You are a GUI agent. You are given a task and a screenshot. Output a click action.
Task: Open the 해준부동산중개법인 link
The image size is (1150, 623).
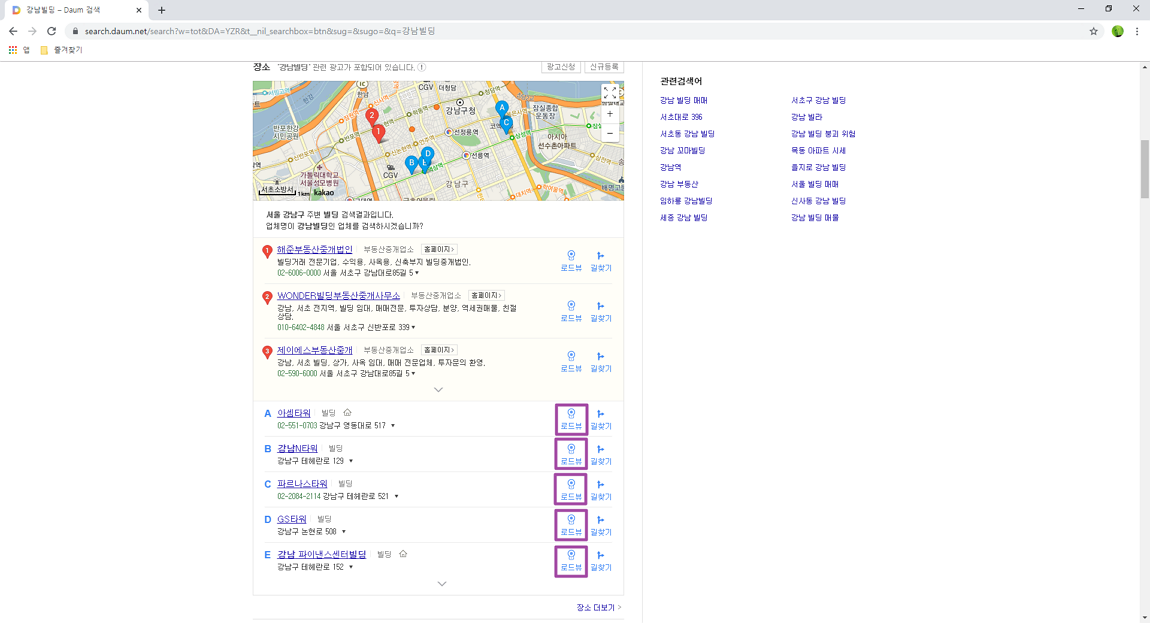315,249
